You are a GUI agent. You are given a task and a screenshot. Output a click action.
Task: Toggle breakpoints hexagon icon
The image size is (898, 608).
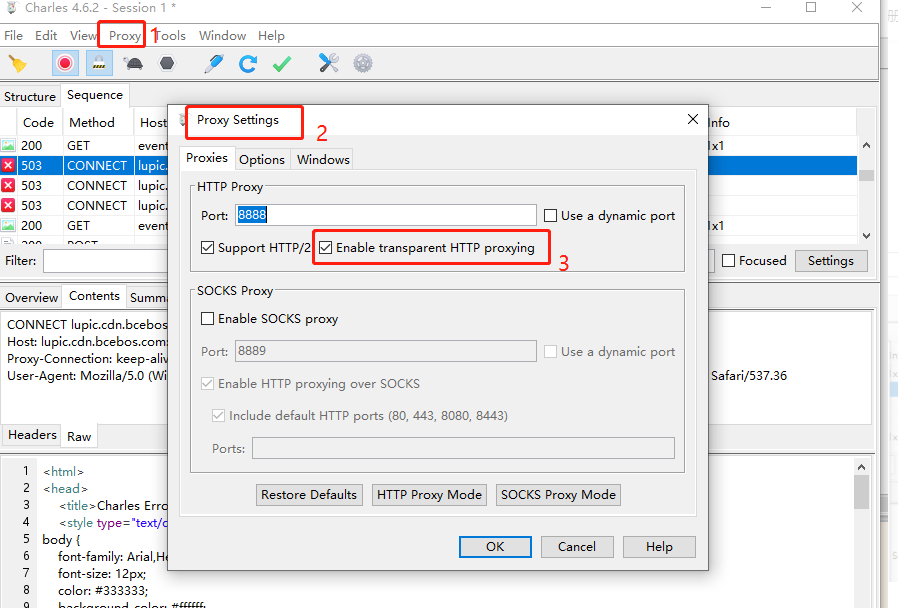tap(167, 63)
